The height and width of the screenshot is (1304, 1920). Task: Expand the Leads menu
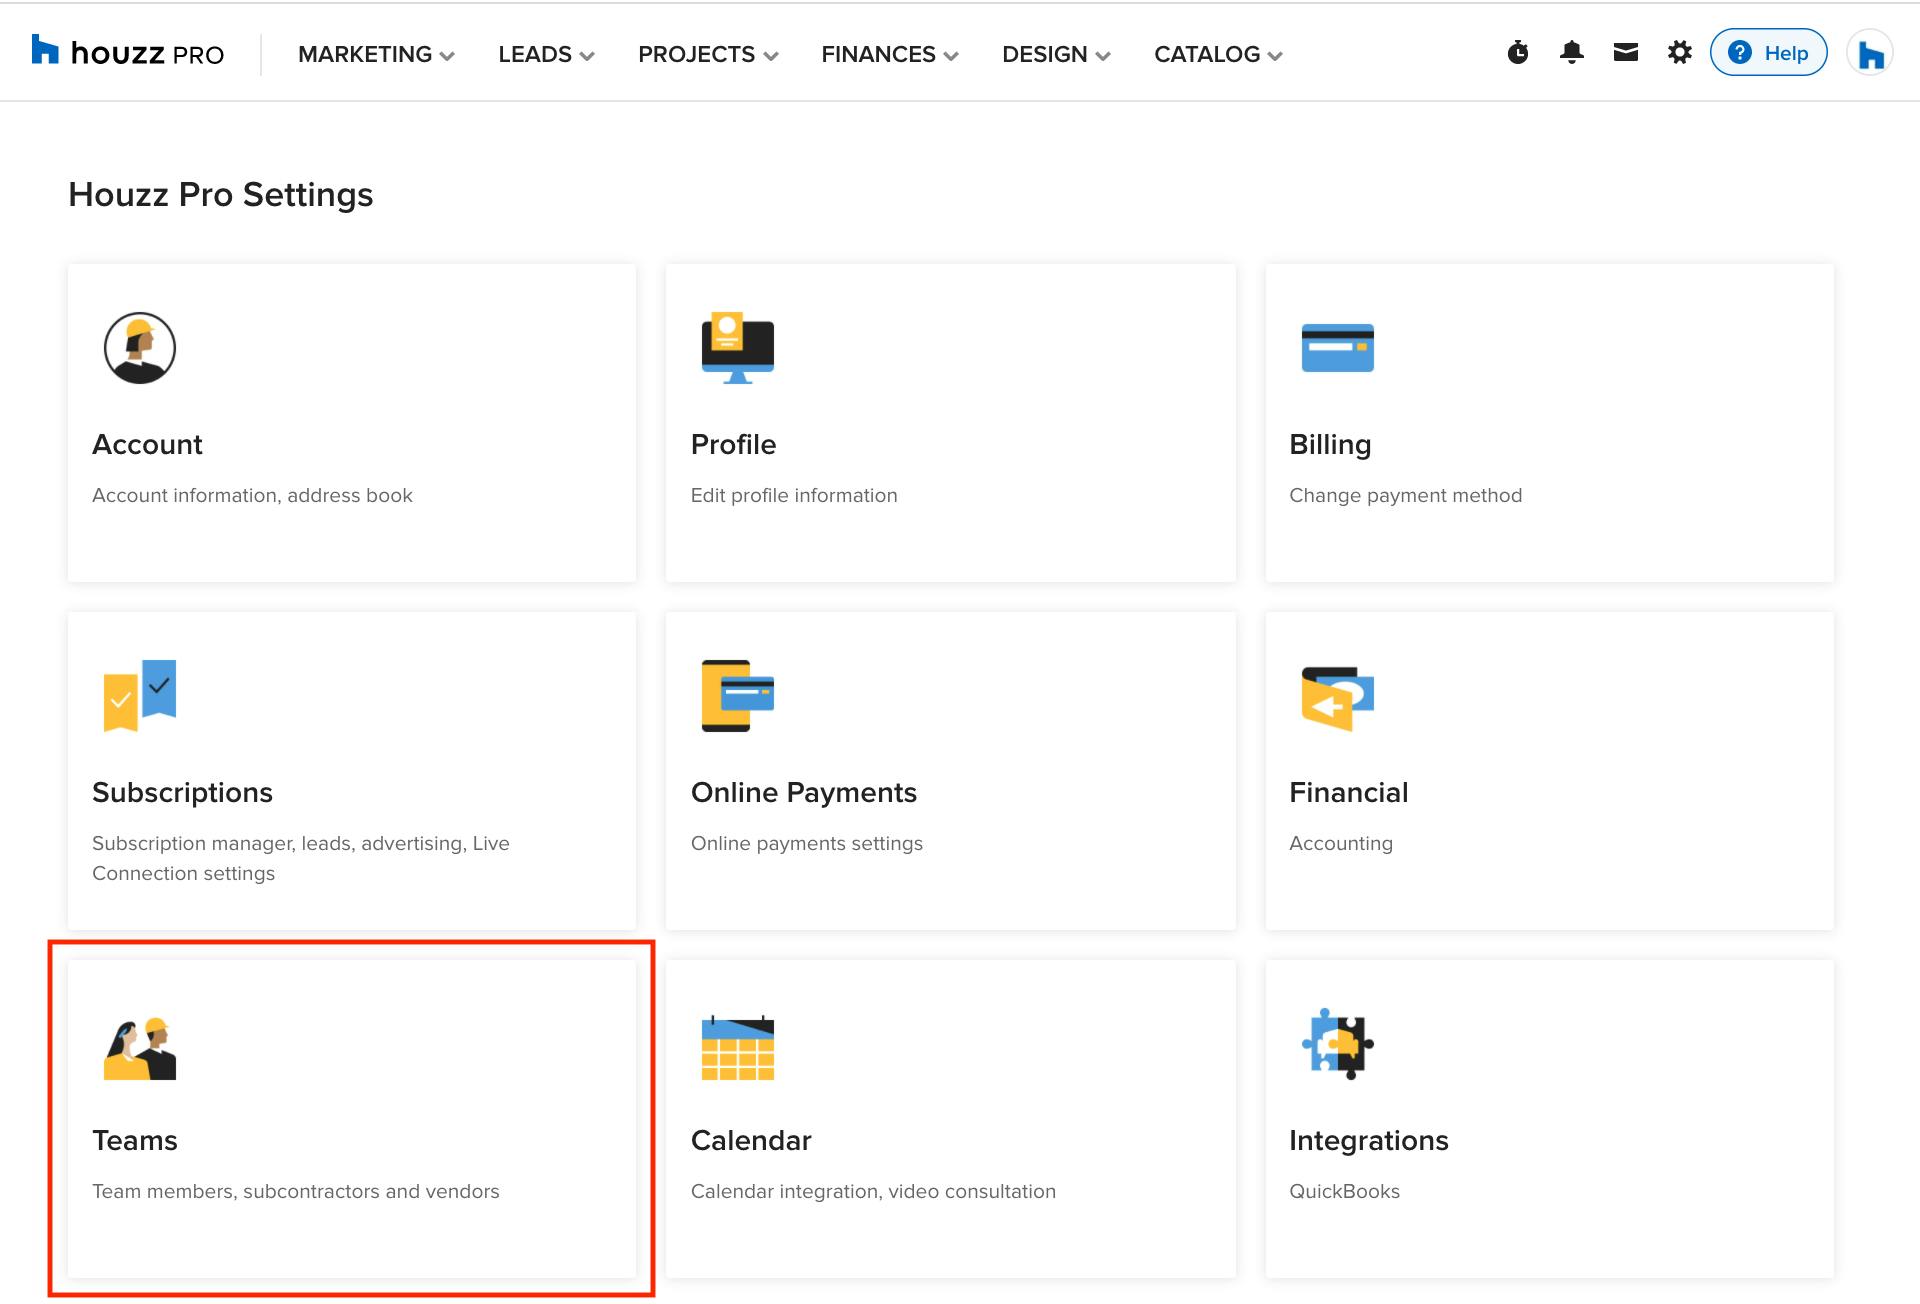click(546, 54)
